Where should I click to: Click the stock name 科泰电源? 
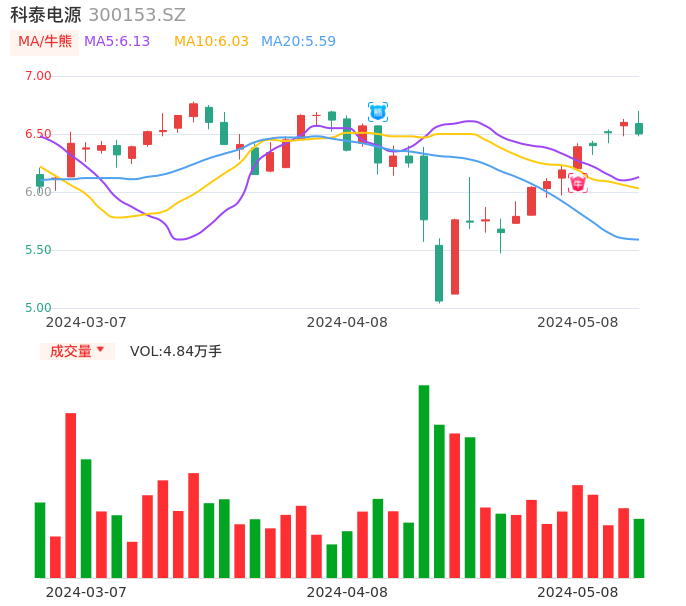click(x=46, y=15)
